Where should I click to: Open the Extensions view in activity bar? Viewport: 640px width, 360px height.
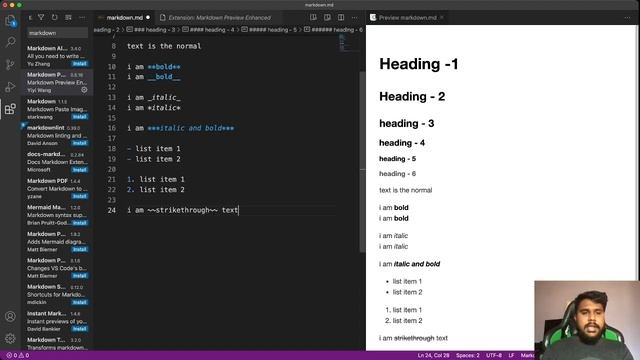coord(10,109)
